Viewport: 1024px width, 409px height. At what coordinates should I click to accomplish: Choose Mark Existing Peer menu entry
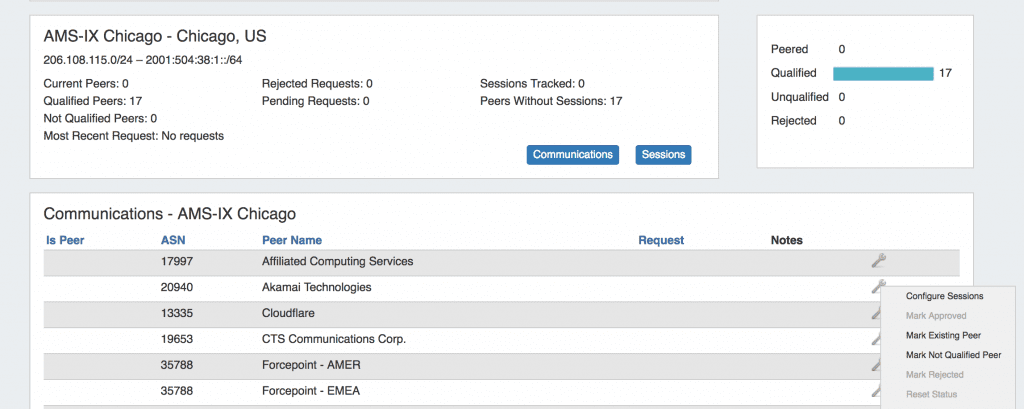click(943, 335)
